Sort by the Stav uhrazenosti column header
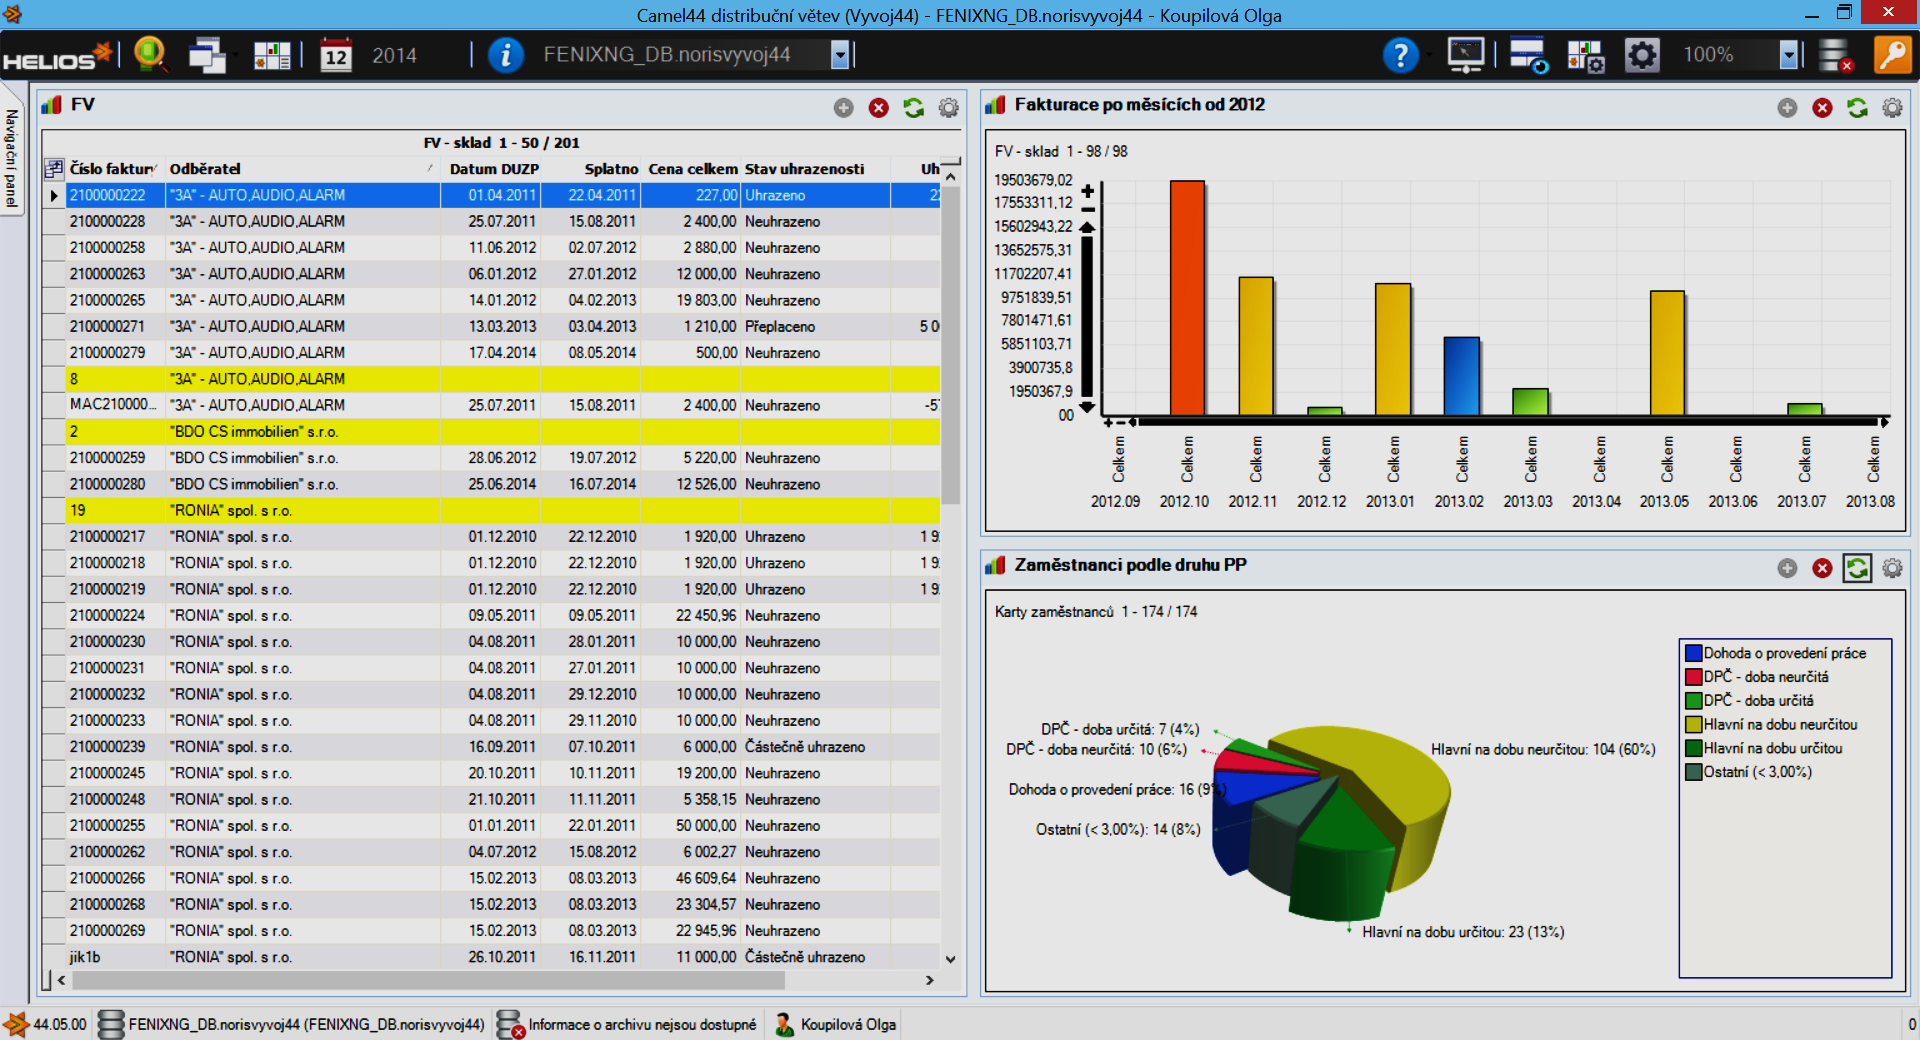 [x=815, y=169]
